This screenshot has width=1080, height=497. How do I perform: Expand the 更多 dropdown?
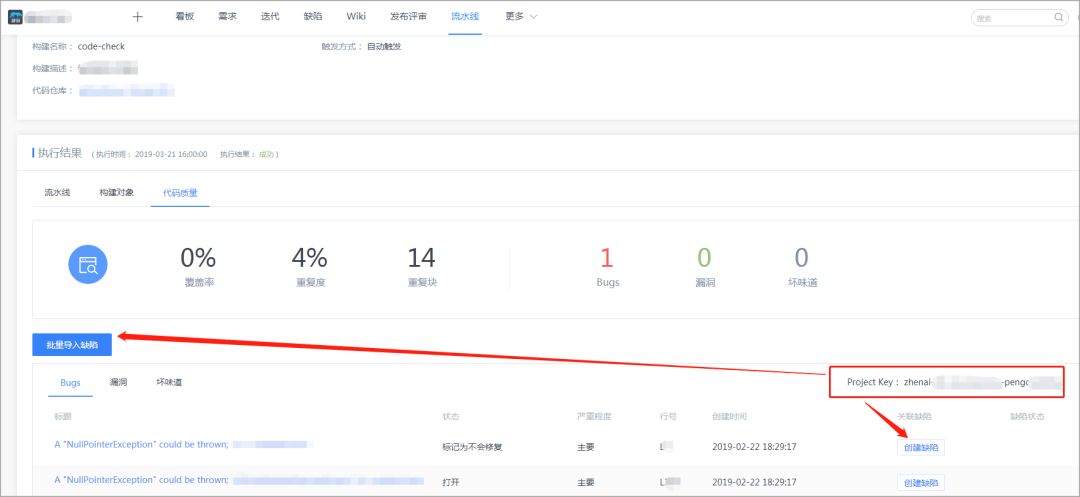pyautogui.click(x=521, y=17)
